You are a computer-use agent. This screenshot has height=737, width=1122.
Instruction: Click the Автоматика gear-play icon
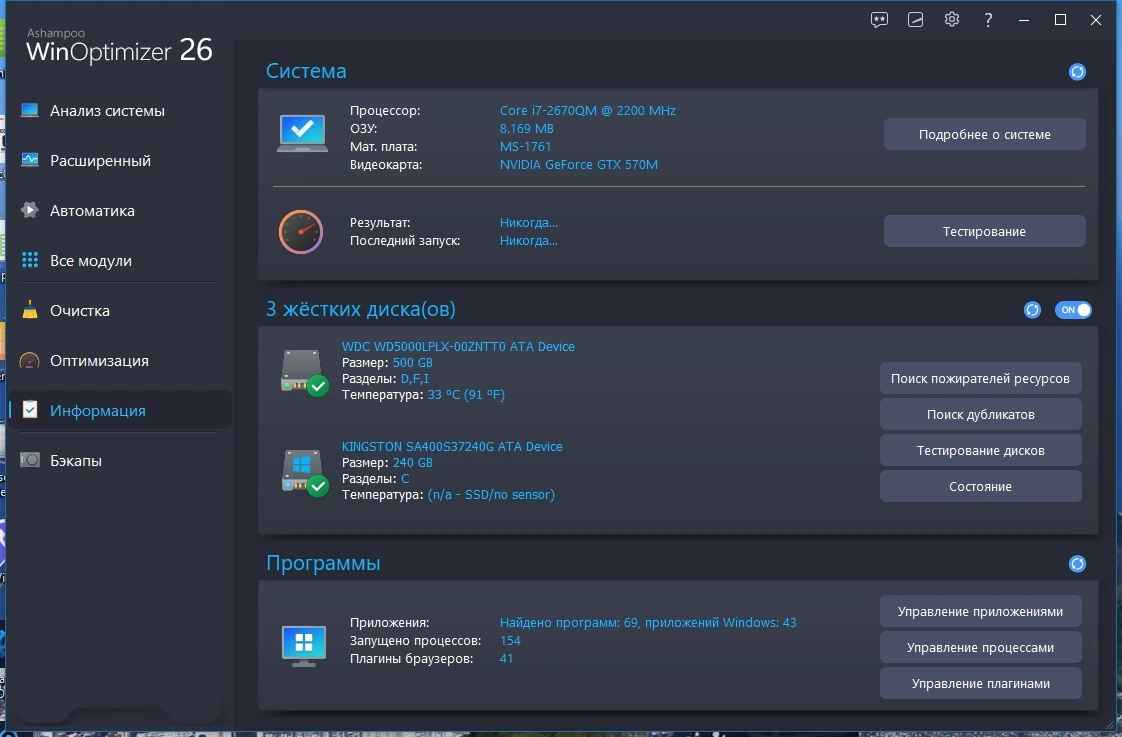click(29, 210)
